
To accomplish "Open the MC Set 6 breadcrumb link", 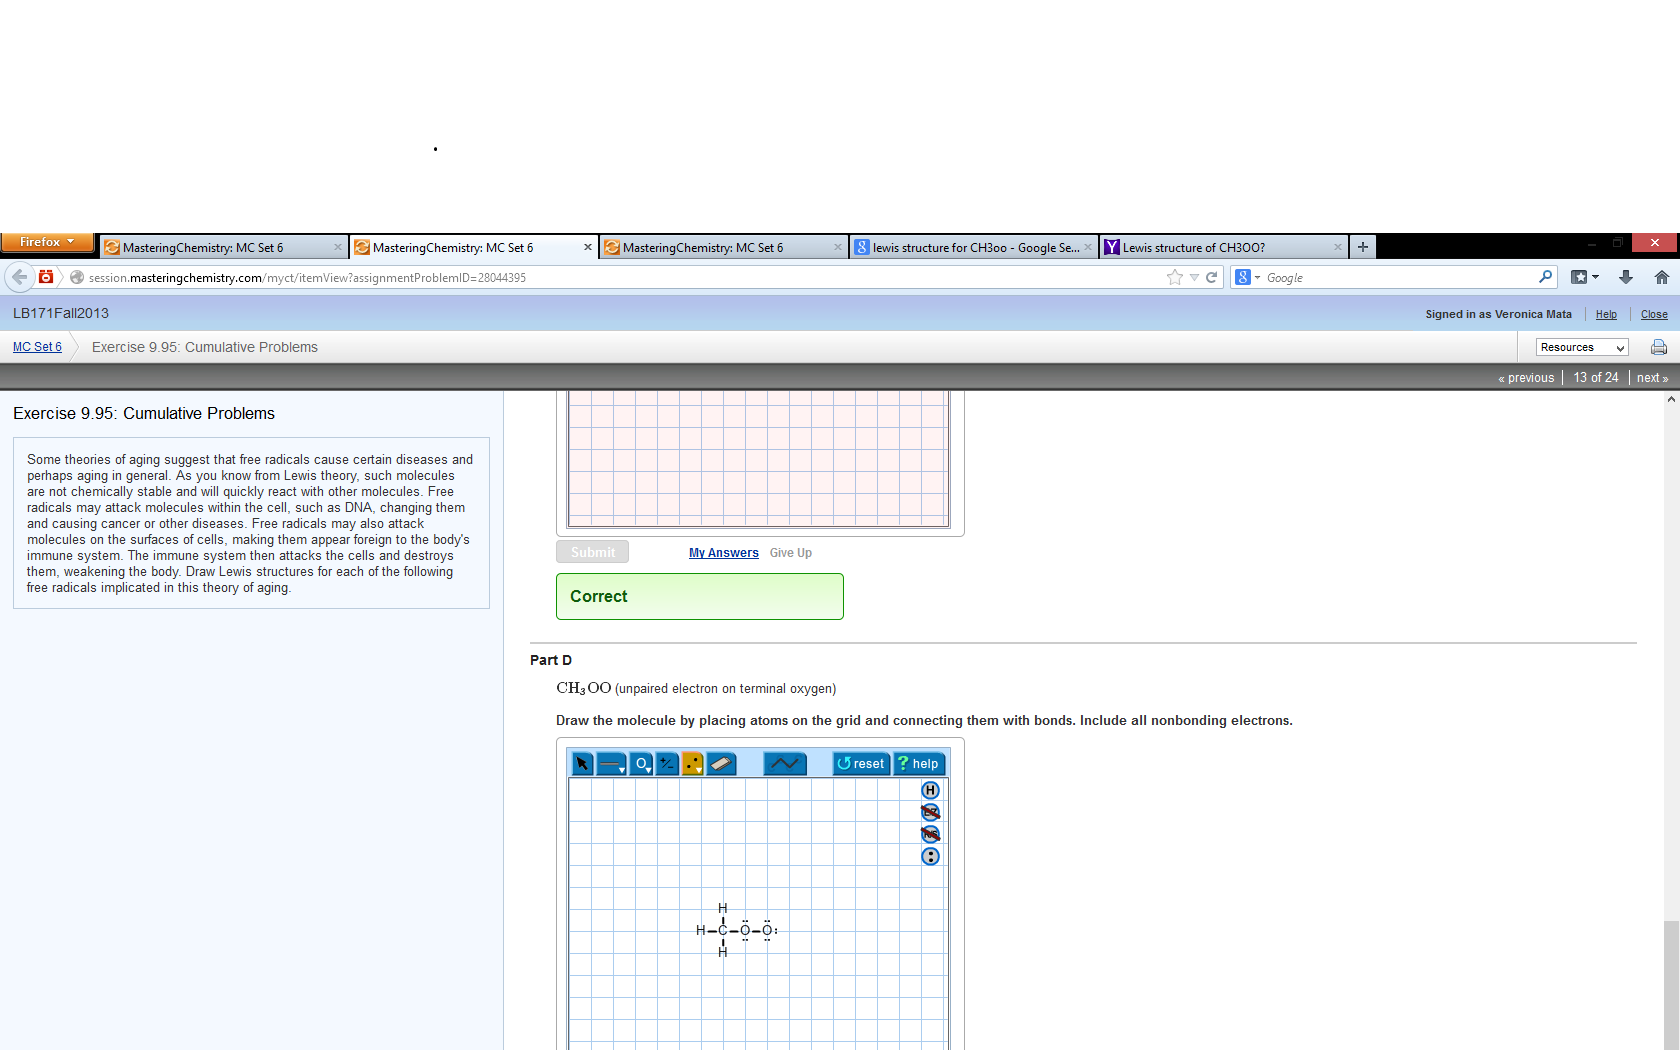I will coord(37,347).
